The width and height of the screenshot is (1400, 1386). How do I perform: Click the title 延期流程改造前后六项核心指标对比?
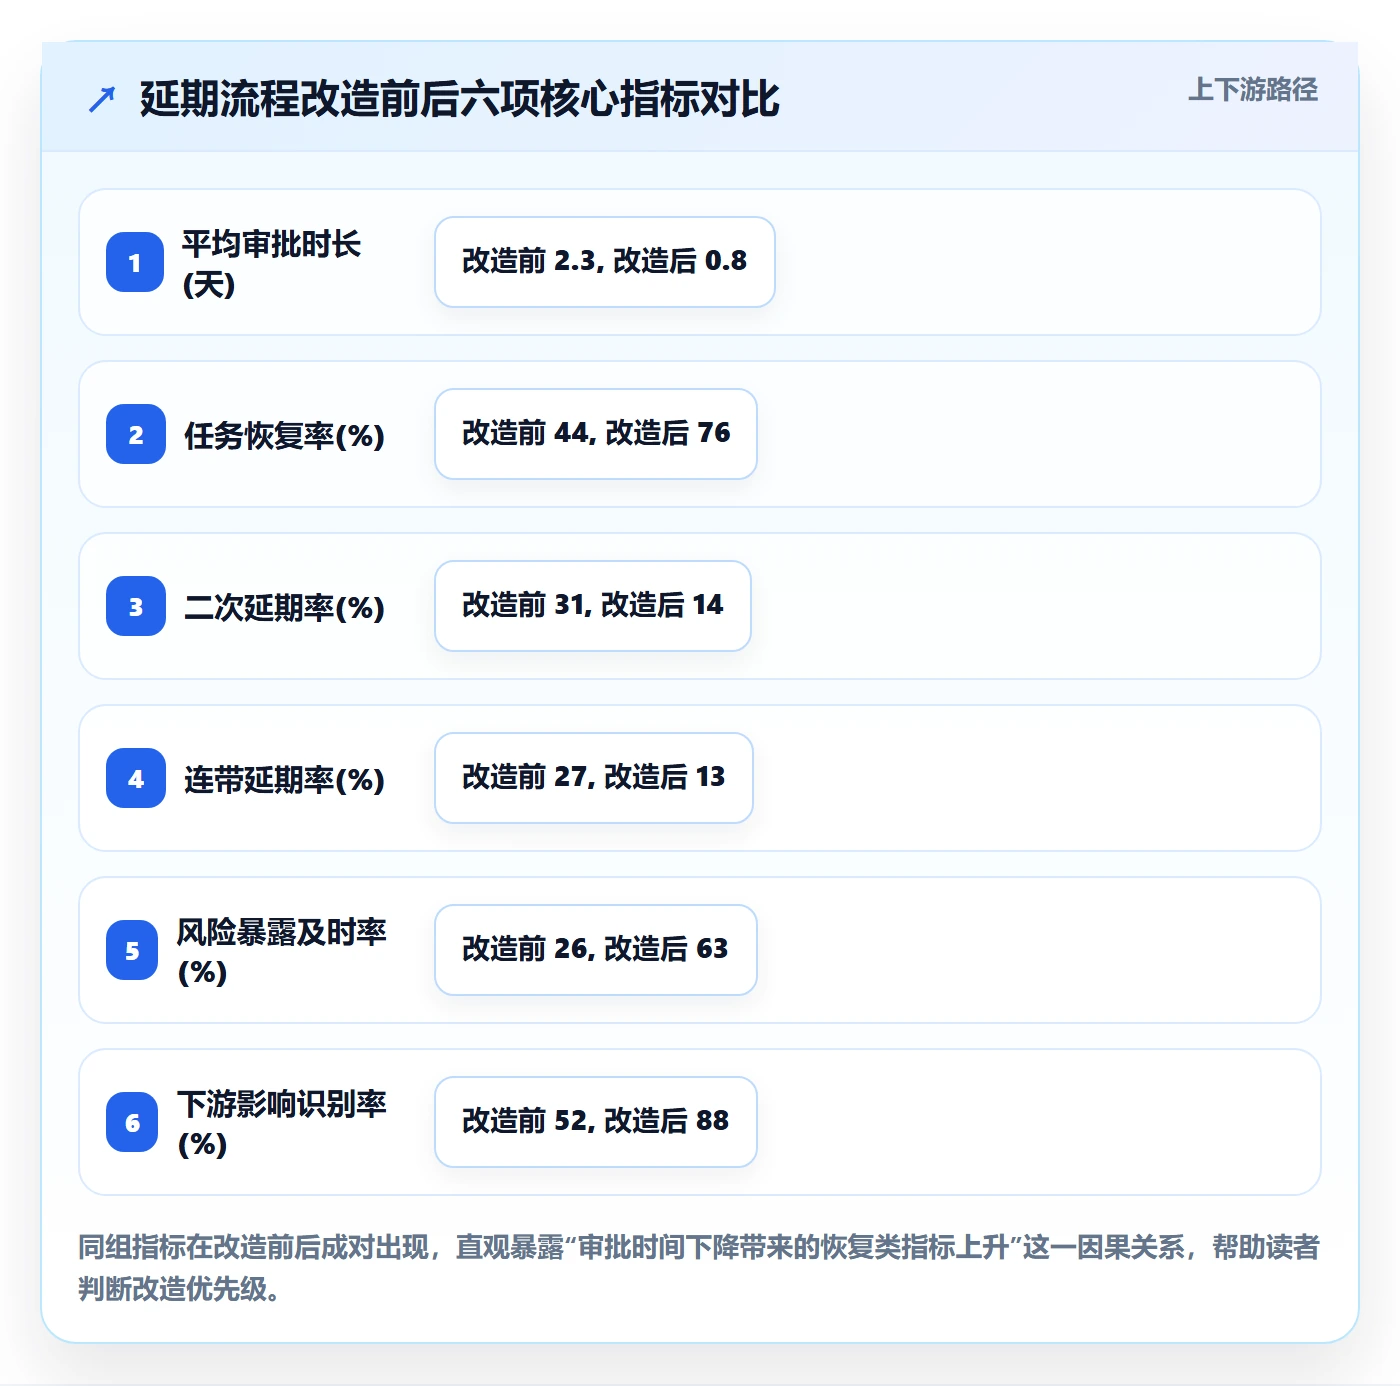pos(459,99)
